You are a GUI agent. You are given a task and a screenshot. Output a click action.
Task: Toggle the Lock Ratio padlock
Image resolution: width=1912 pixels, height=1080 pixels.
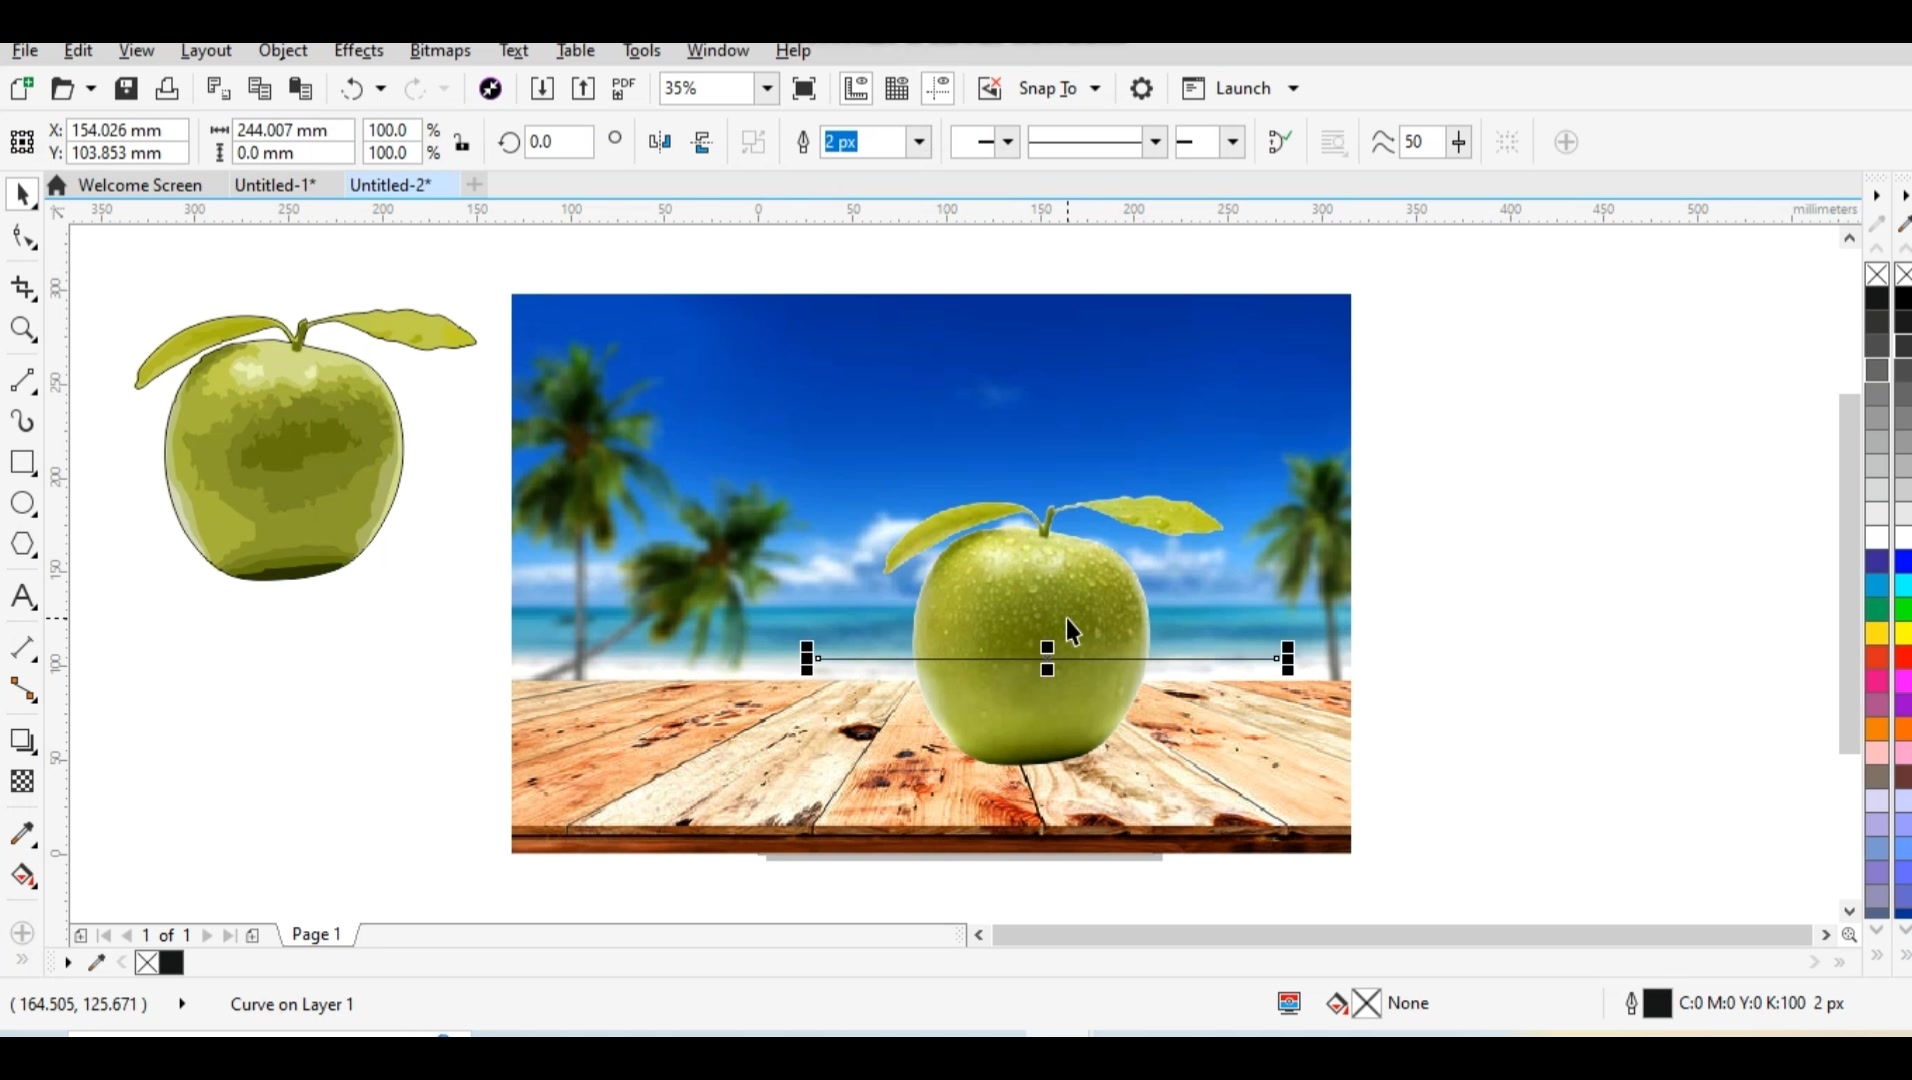pos(462,142)
